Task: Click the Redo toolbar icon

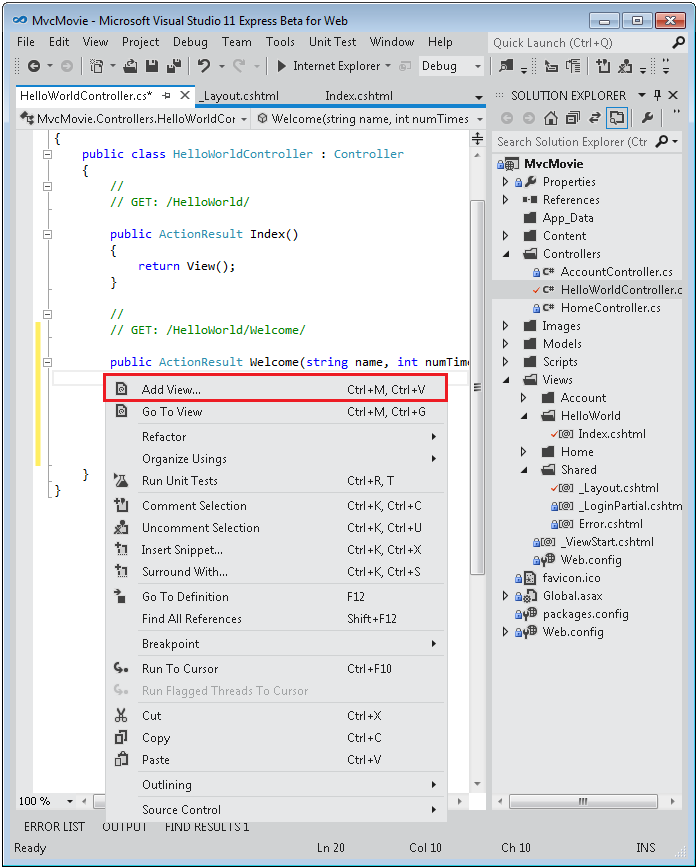Action: click(239, 66)
